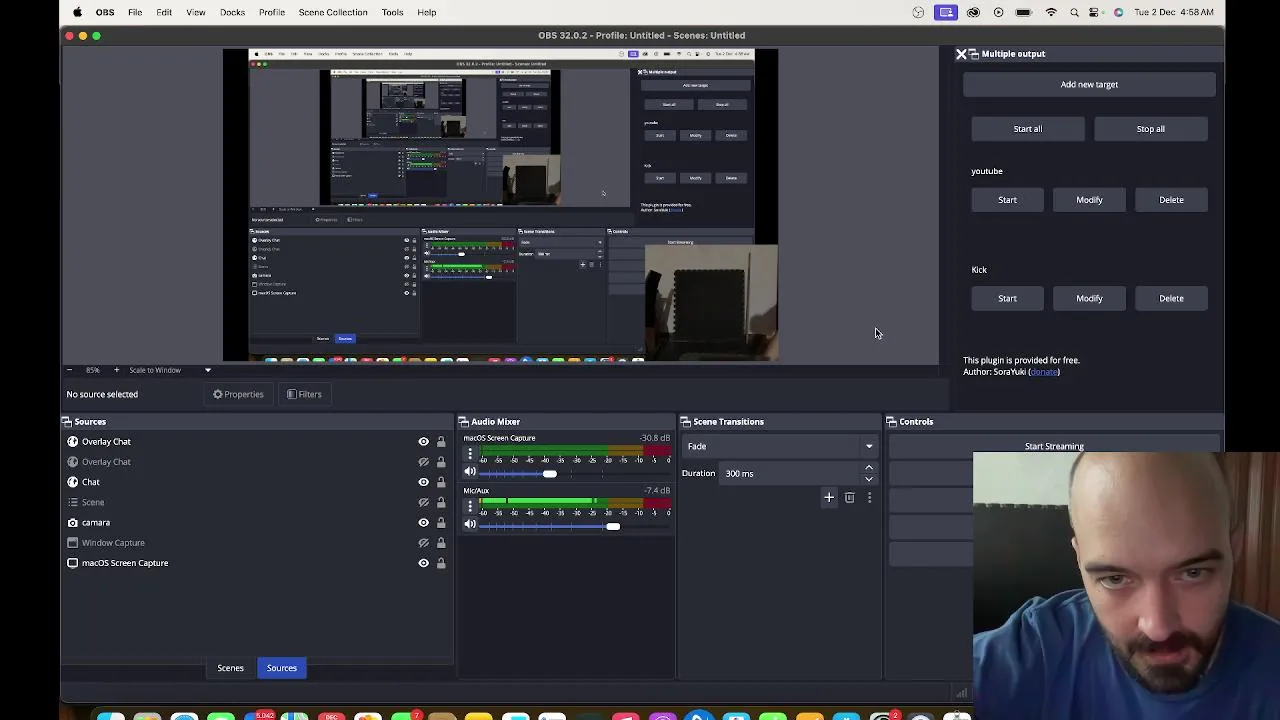Image resolution: width=1280 pixels, height=720 pixels.
Task: Hide the visible Overlay Chat source
Action: click(423, 442)
